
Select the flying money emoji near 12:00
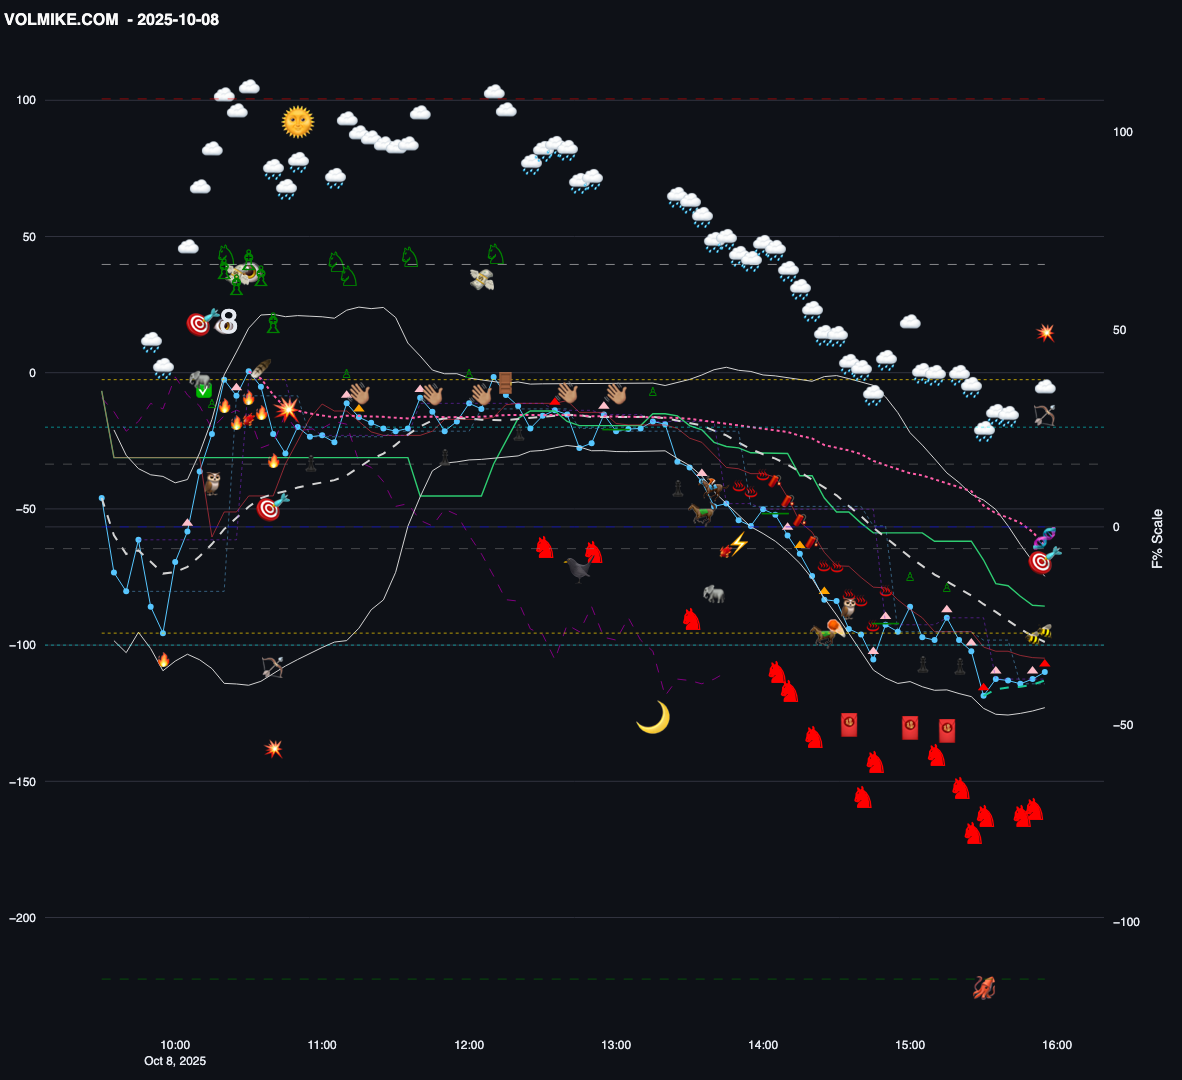coord(482,280)
